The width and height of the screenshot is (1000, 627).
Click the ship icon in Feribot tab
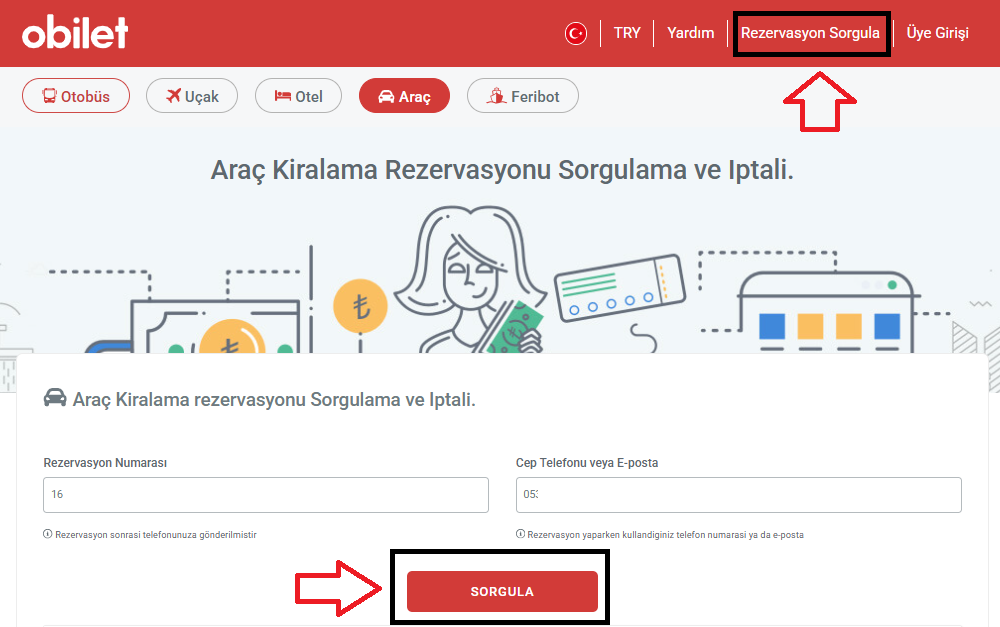click(497, 96)
